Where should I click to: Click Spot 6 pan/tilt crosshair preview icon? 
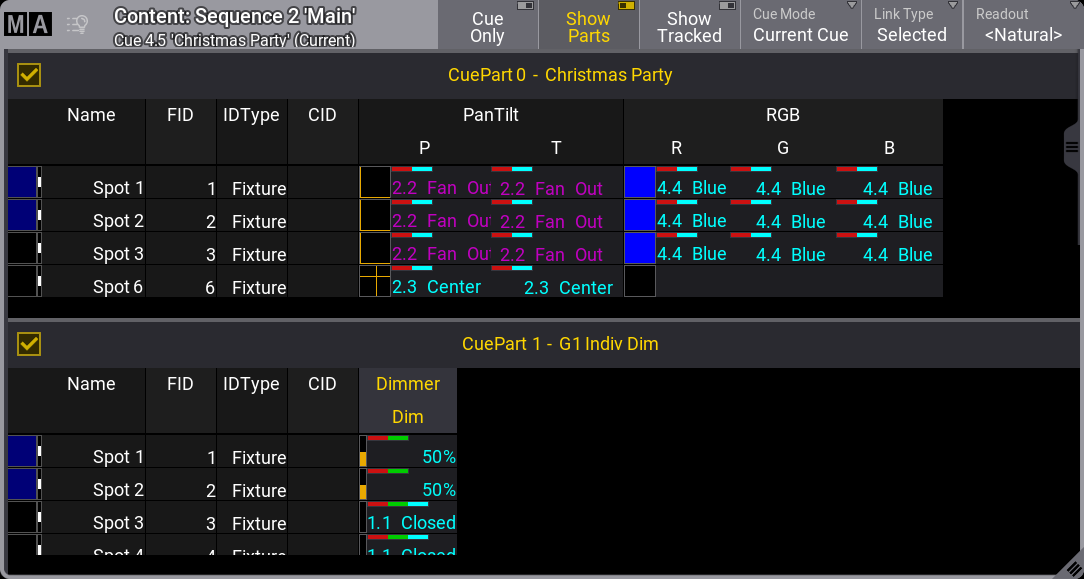374,281
